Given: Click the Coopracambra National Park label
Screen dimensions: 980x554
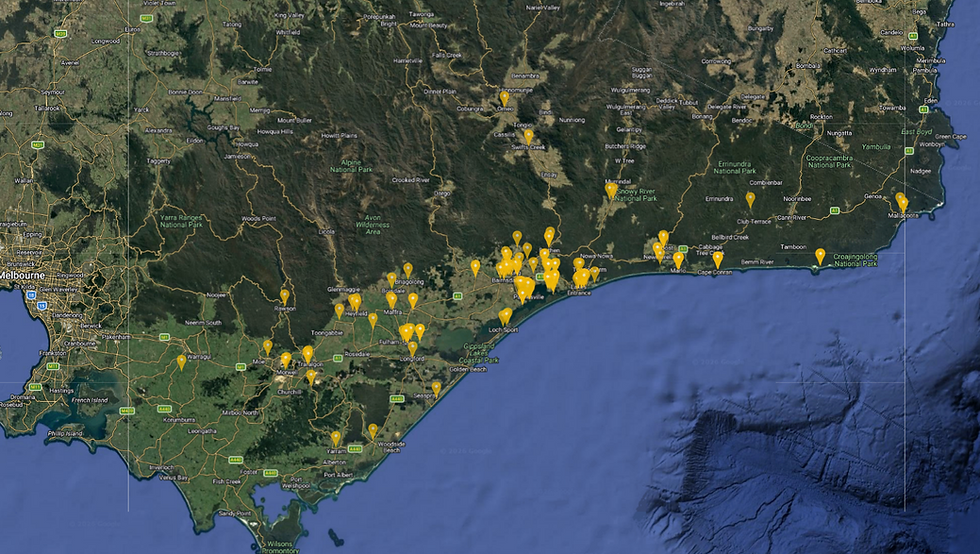Looking at the screenshot, I should pos(829,161).
